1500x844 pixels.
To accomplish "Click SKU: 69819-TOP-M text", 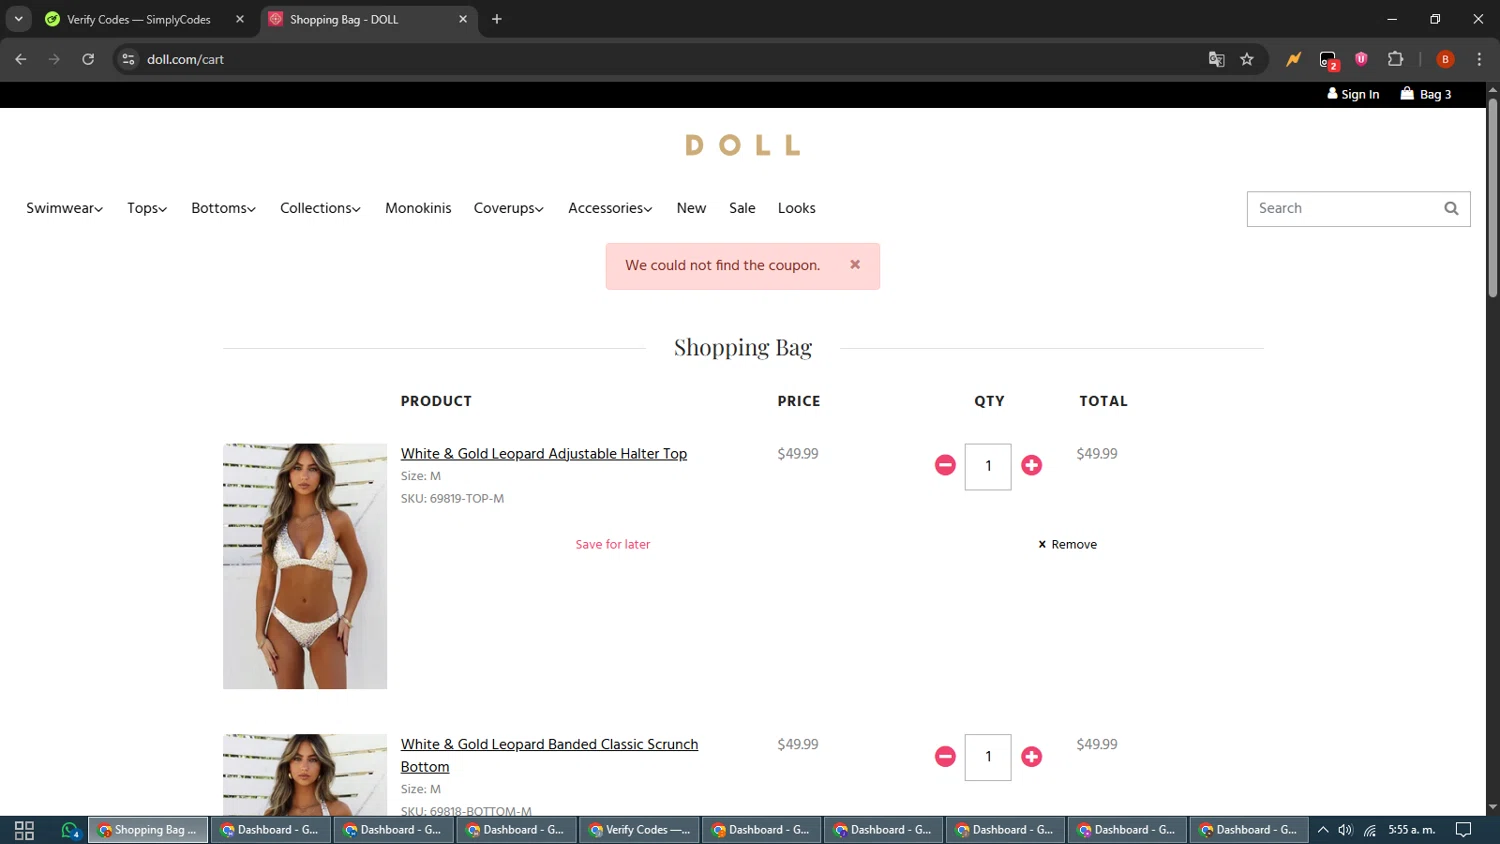I will point(452,498).
